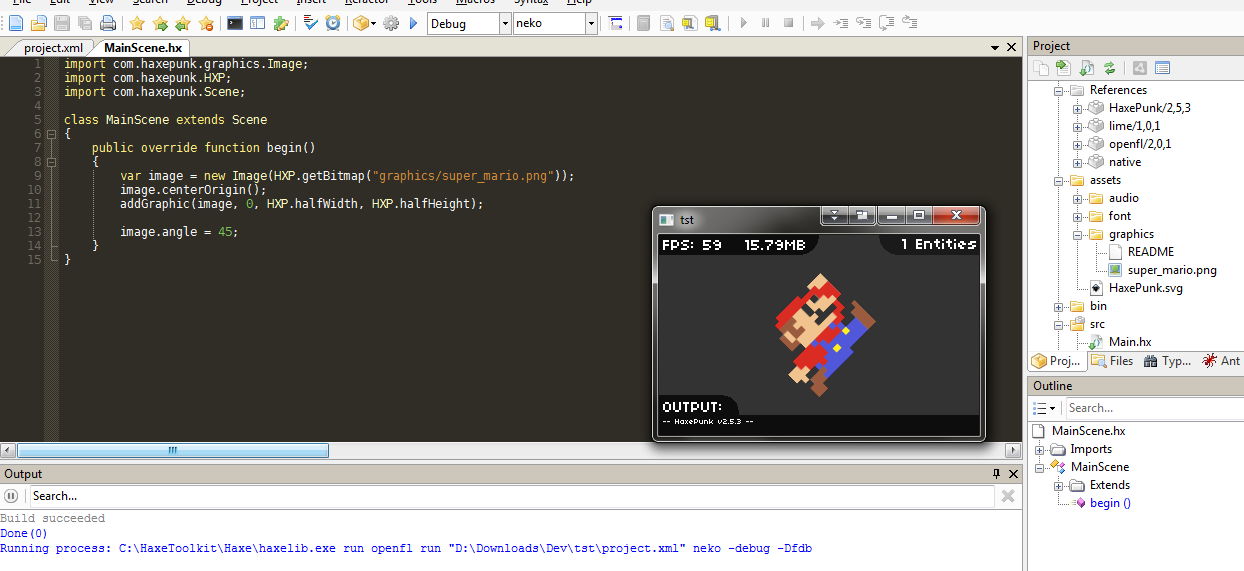Collapse the MainScene node in Outline

point(1040,467)
